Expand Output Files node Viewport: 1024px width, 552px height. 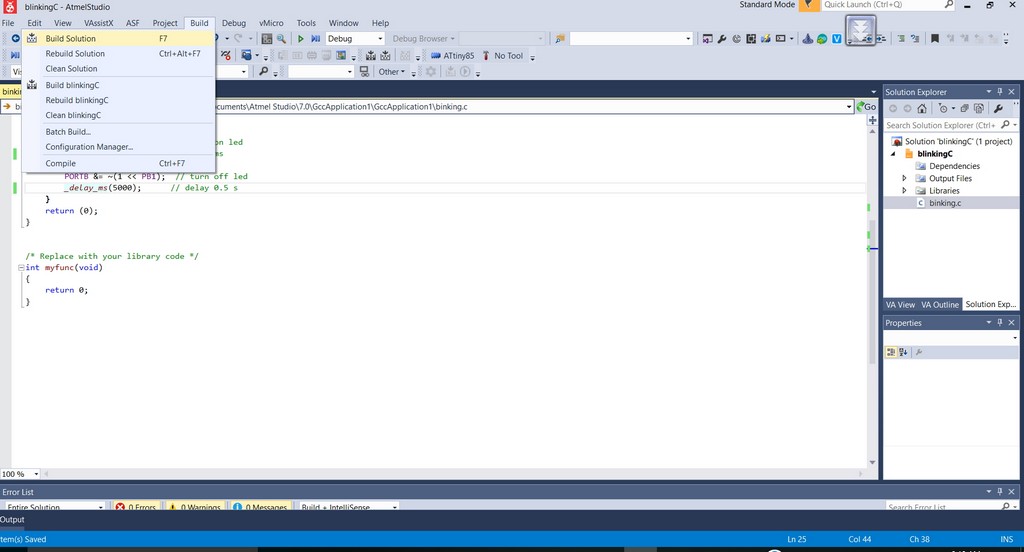pos(904,178)
